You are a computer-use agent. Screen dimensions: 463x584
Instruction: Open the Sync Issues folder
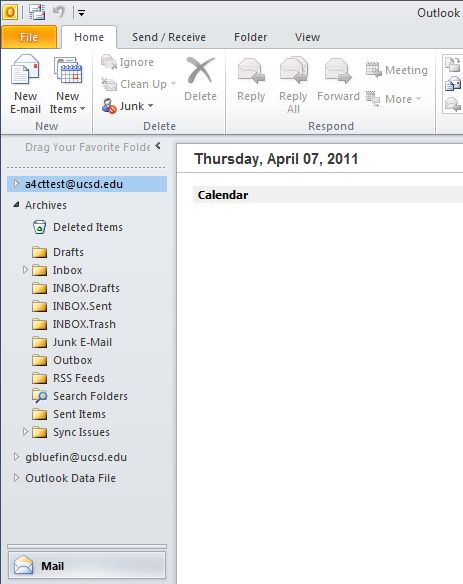[x=81, y=432]
